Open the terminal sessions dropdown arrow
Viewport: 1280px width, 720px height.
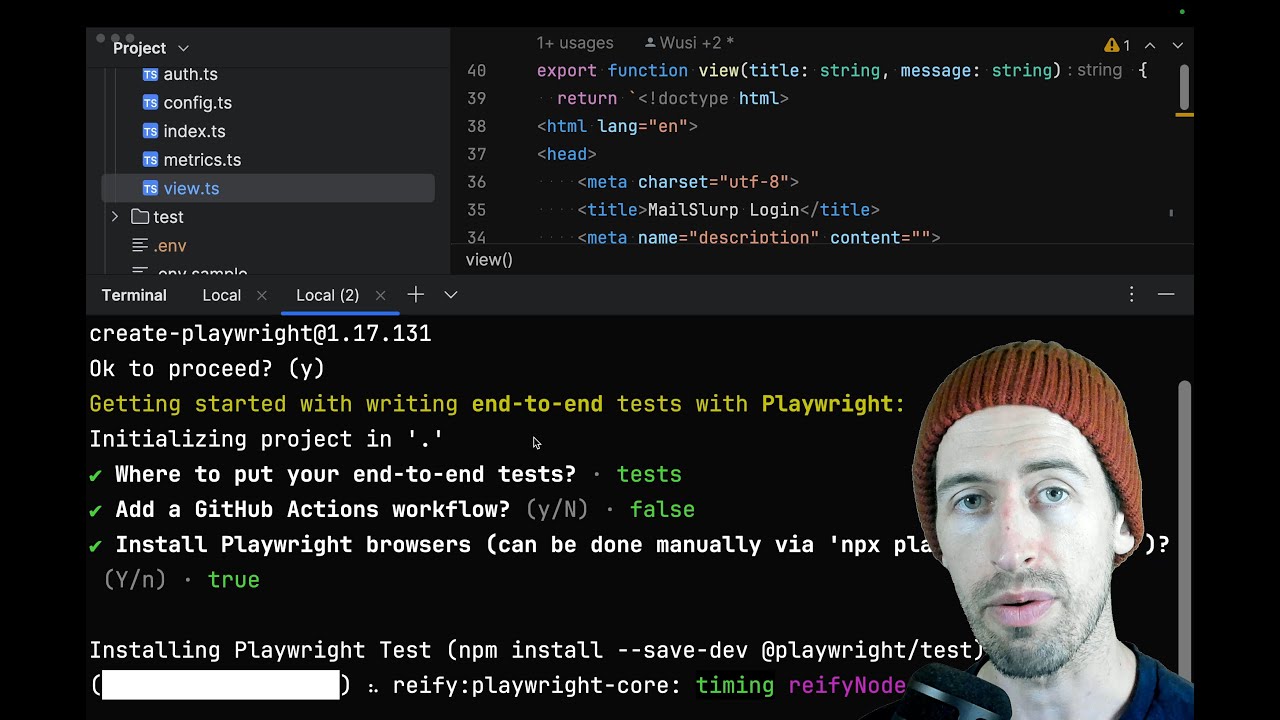click(x=451, y=295)
